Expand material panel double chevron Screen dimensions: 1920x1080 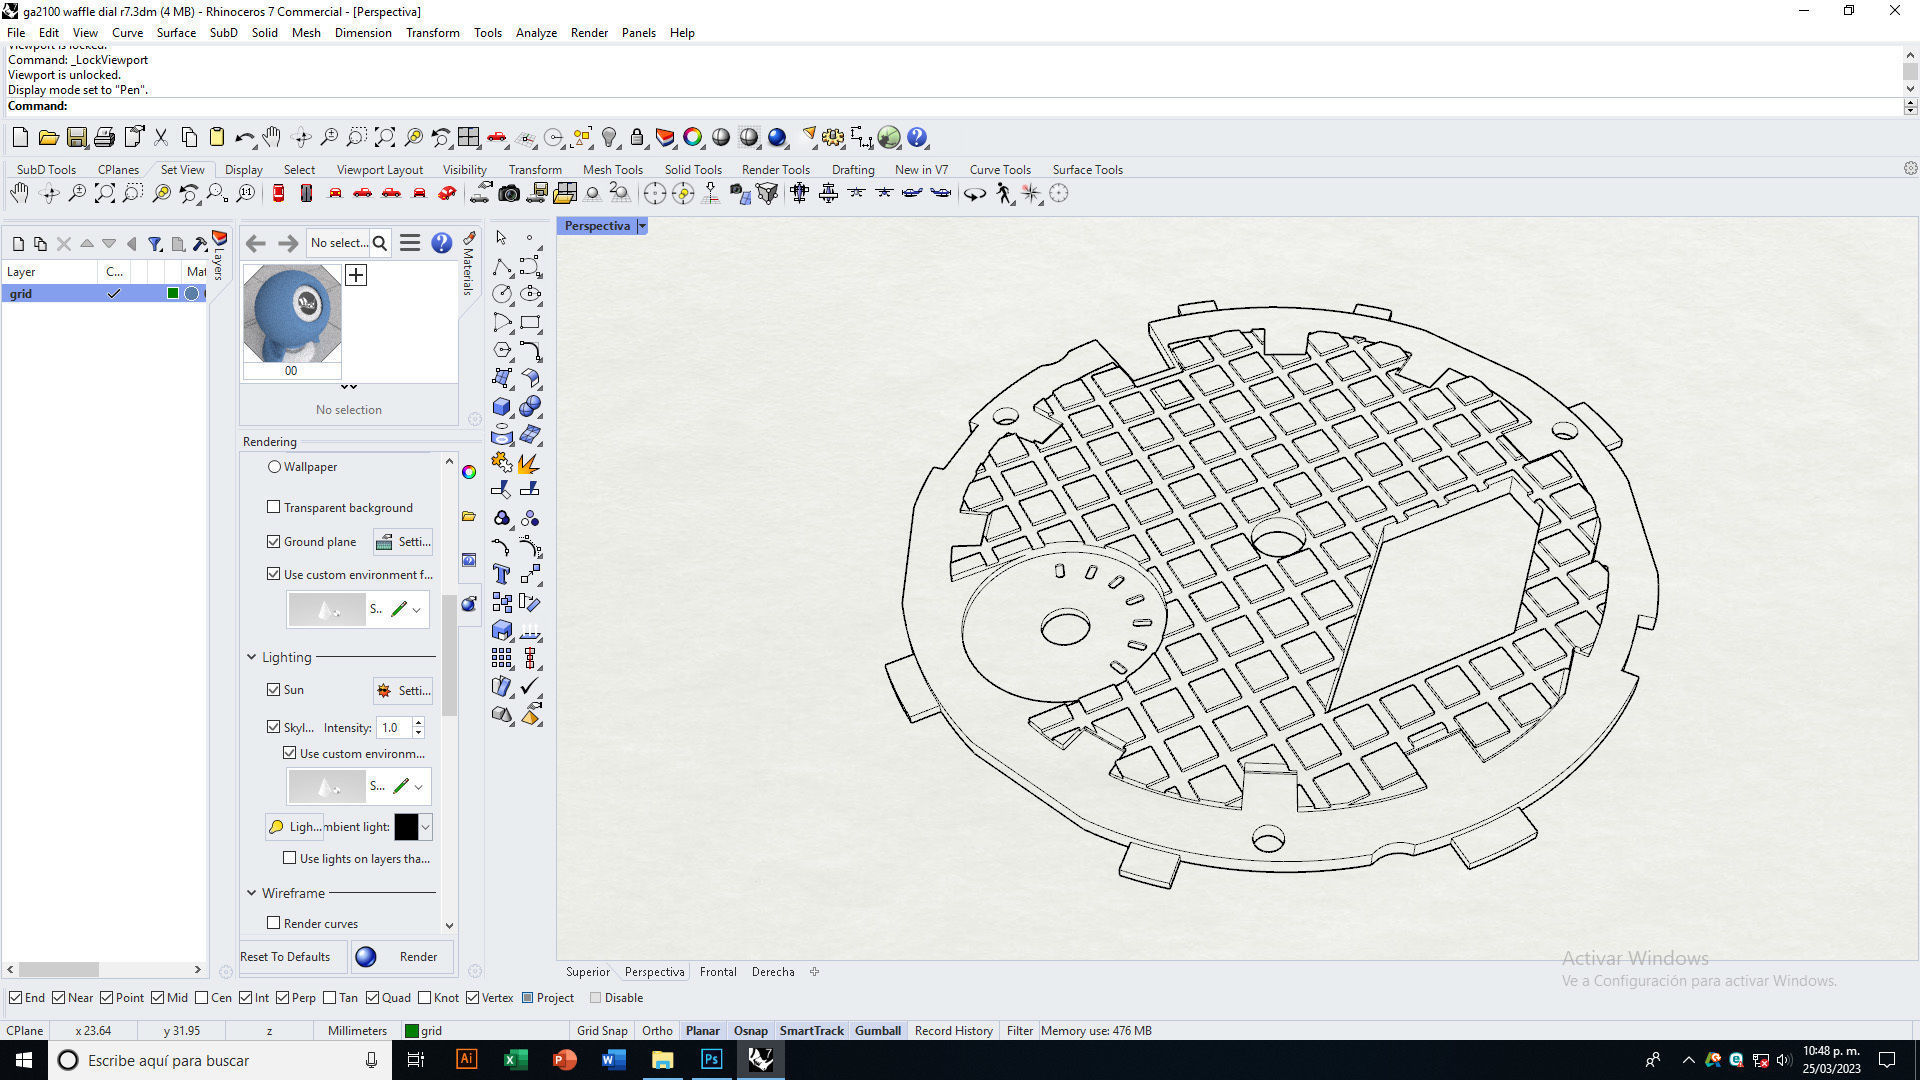pos(348,387)
